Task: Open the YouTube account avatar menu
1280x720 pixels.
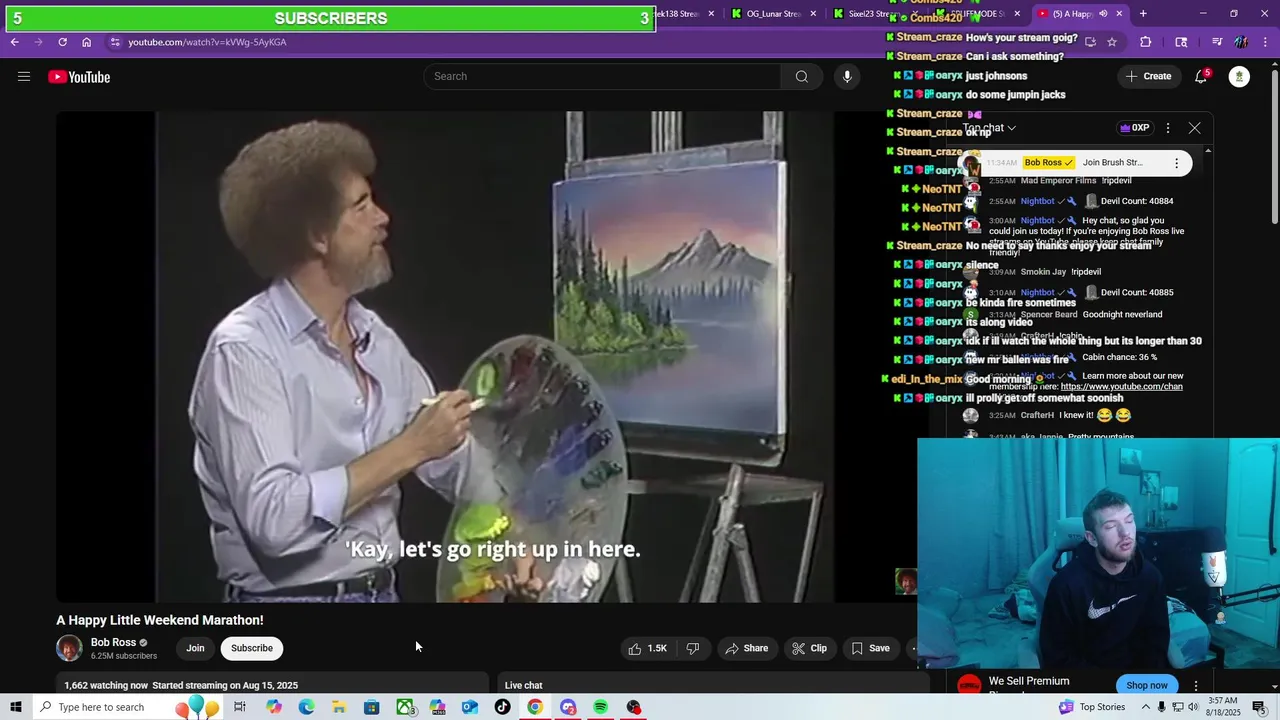Action: pos(1239,77)
